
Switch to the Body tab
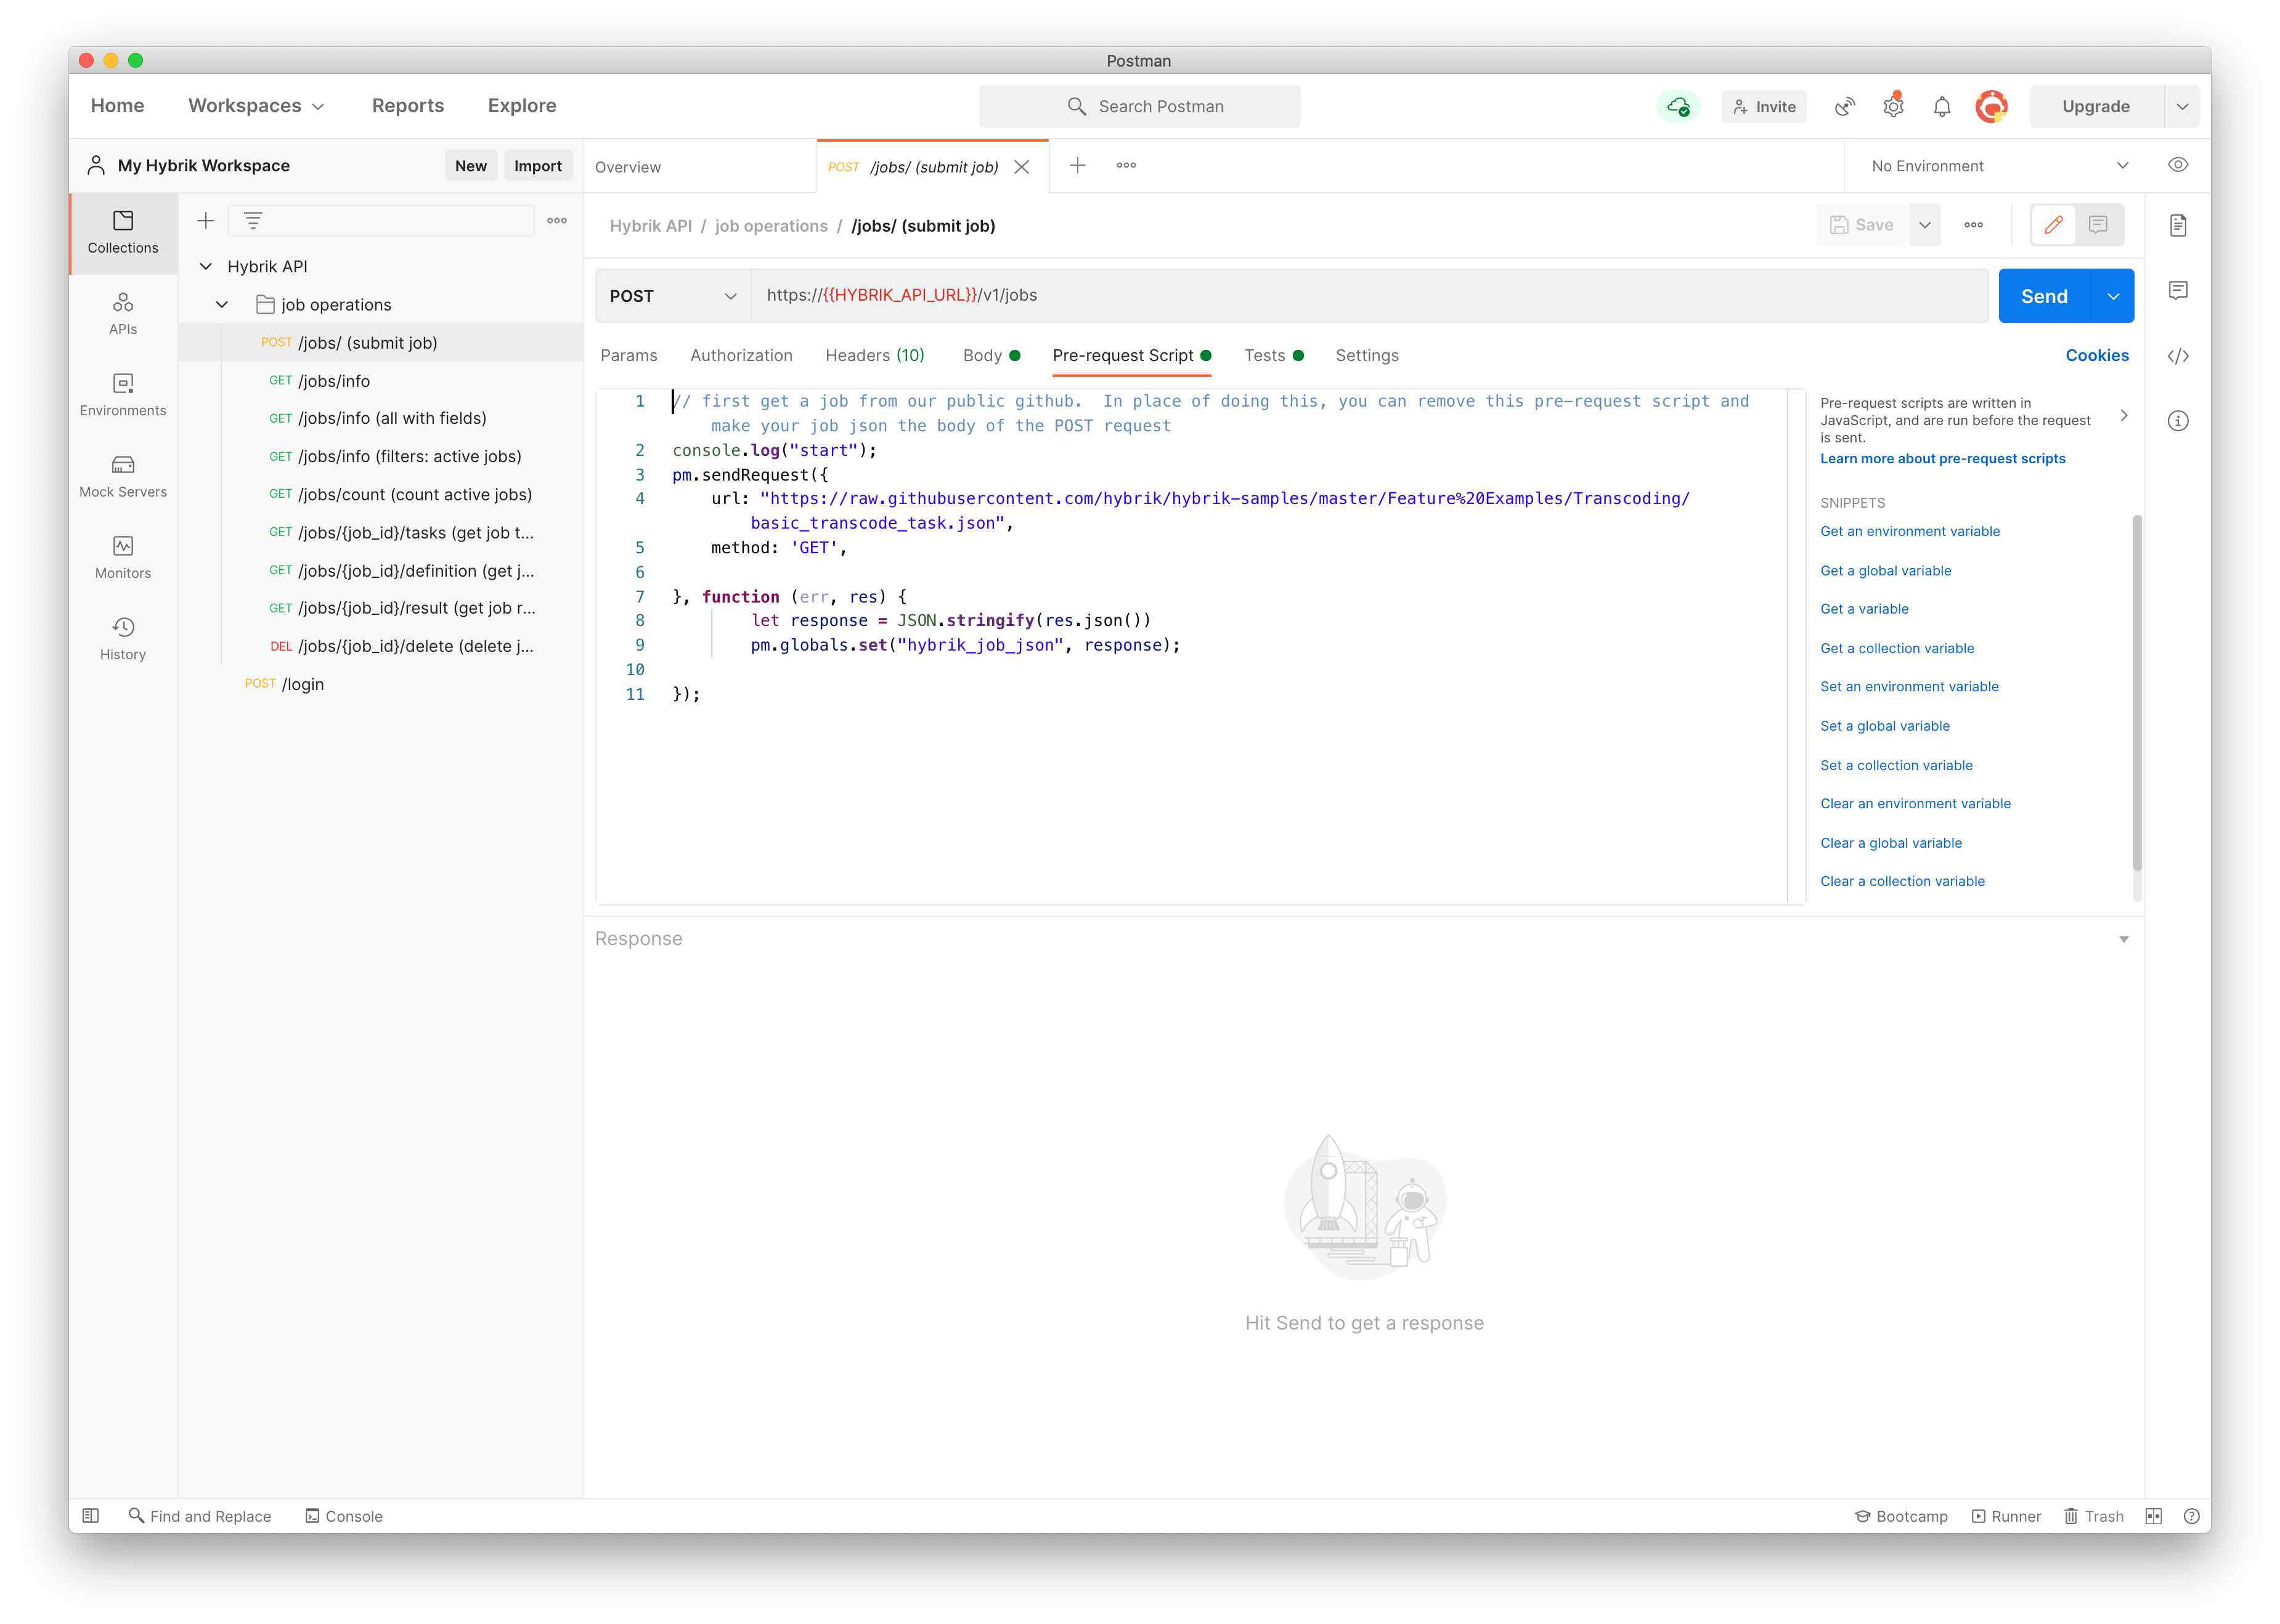tap(991, 355)
